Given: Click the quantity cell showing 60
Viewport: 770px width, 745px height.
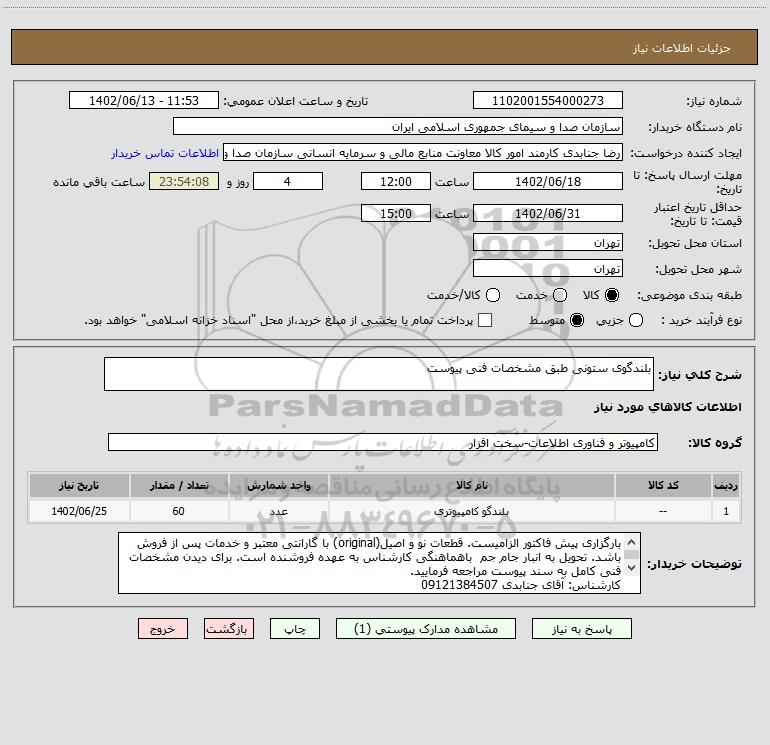Looking at the screenshot, I should pyautogui.click(x=179, y=511).
